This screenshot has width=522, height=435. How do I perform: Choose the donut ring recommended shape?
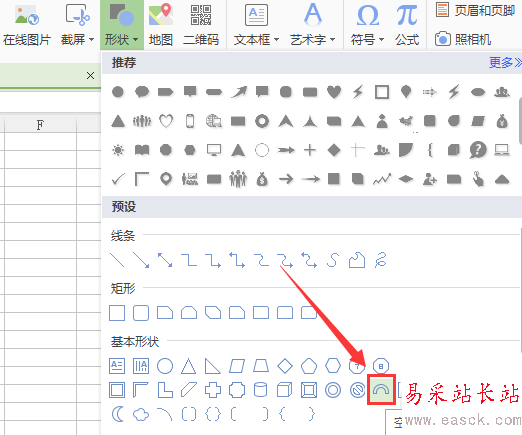pos(262,121)
